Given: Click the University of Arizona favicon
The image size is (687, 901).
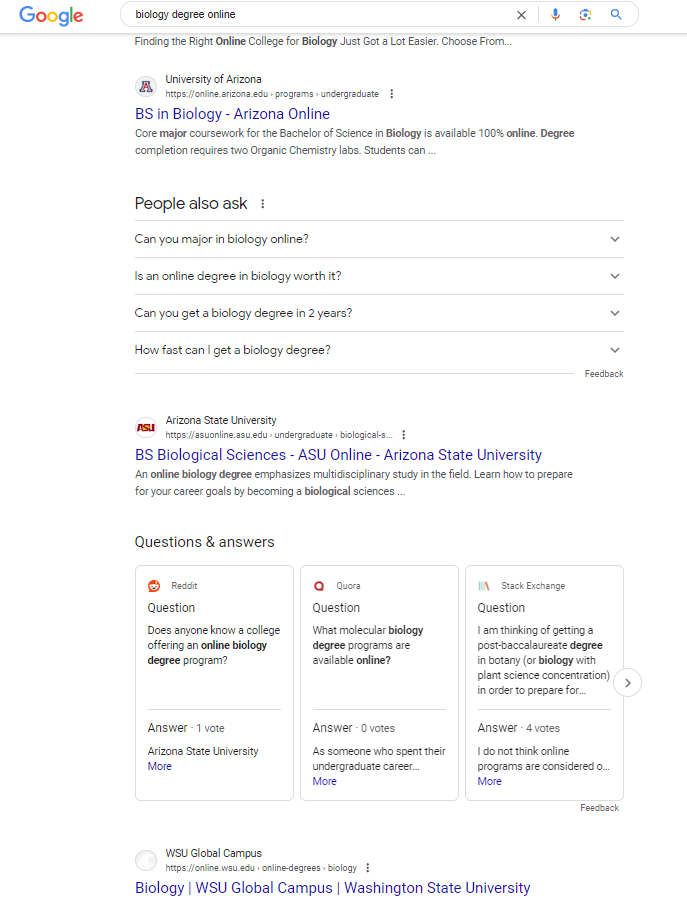Looking at the screenshot, I should tap(146, 86).
